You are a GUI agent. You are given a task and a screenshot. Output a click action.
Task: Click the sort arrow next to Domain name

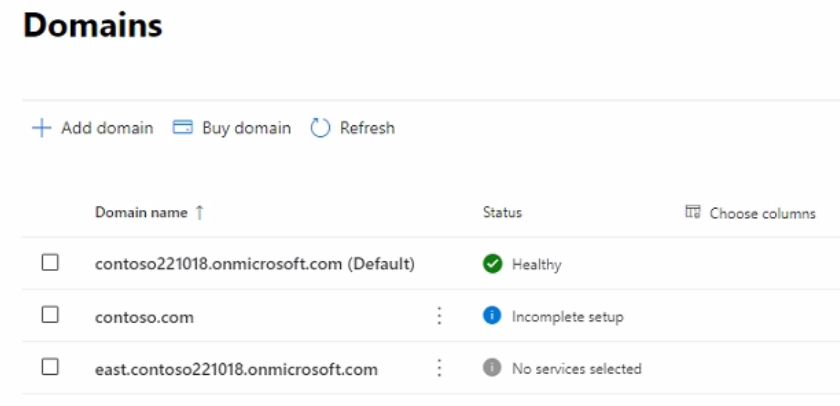click(199, 213)
